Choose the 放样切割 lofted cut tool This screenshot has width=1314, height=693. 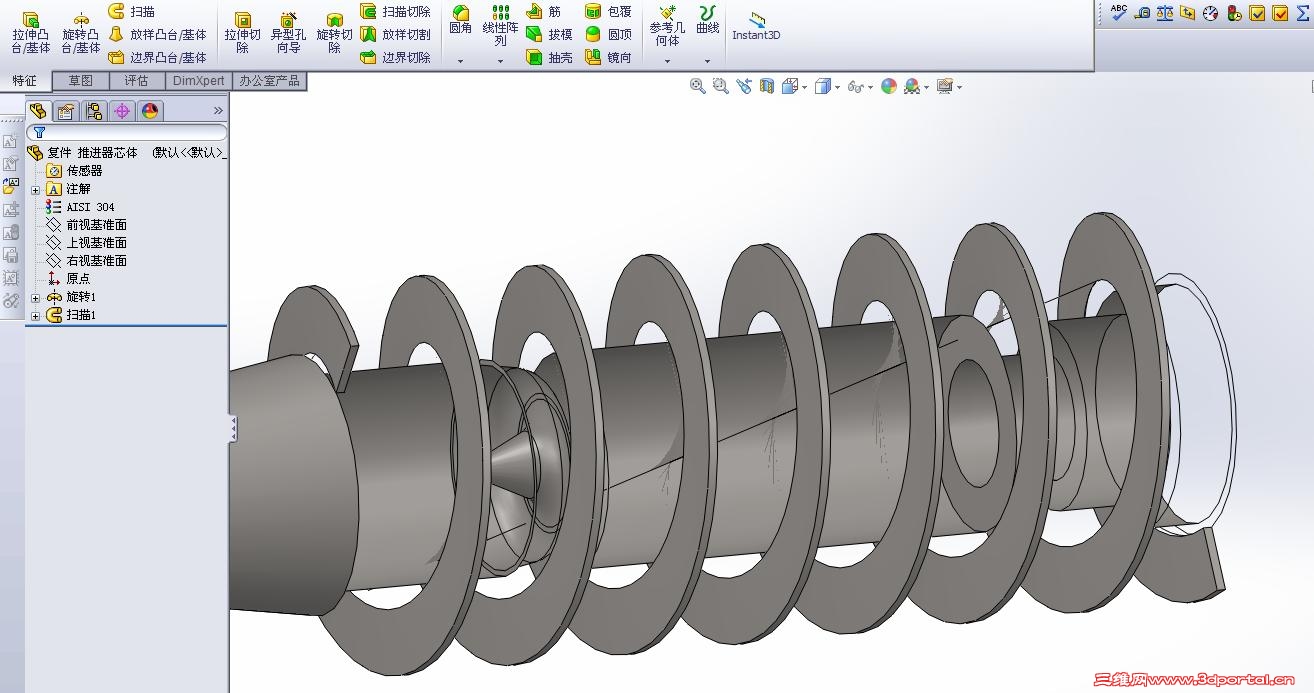click(395, 34)
